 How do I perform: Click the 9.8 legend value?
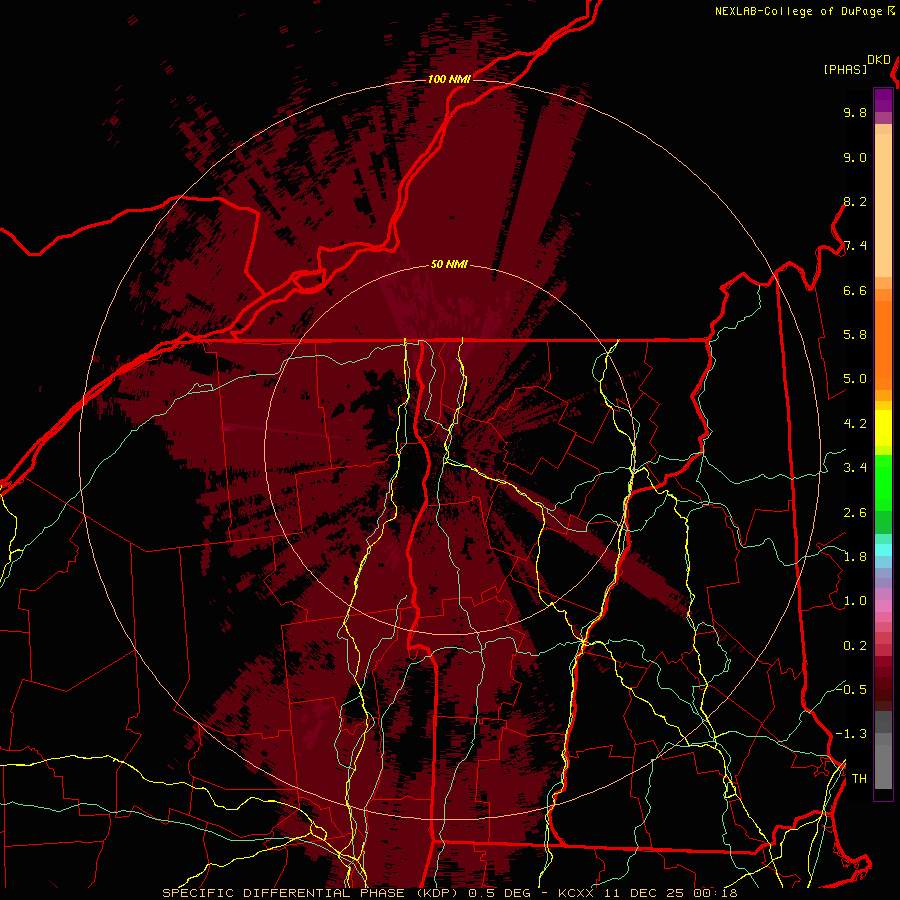(x=855, y=112)
